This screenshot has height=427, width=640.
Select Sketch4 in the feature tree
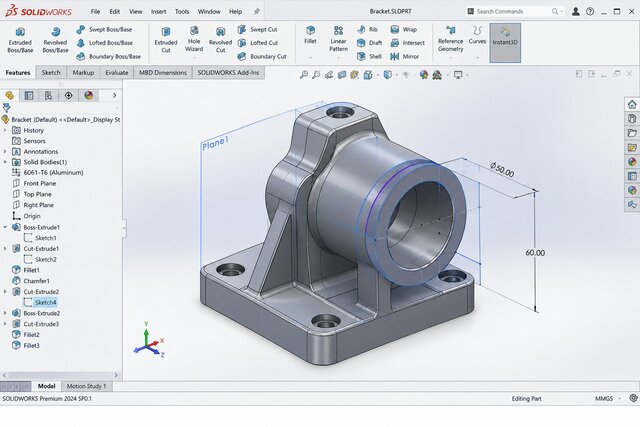(x=40, y=302)
